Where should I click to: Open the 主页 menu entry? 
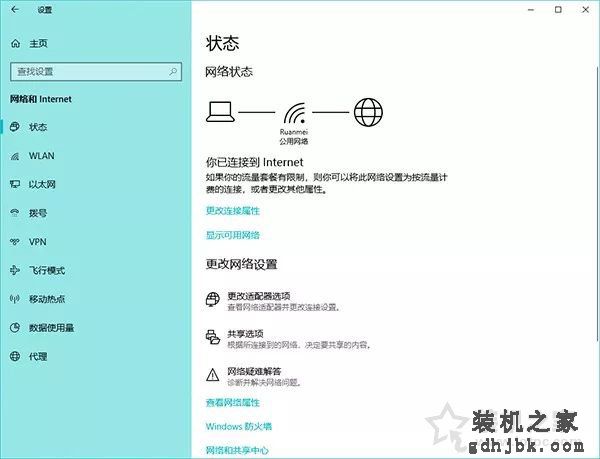[38, 43]
